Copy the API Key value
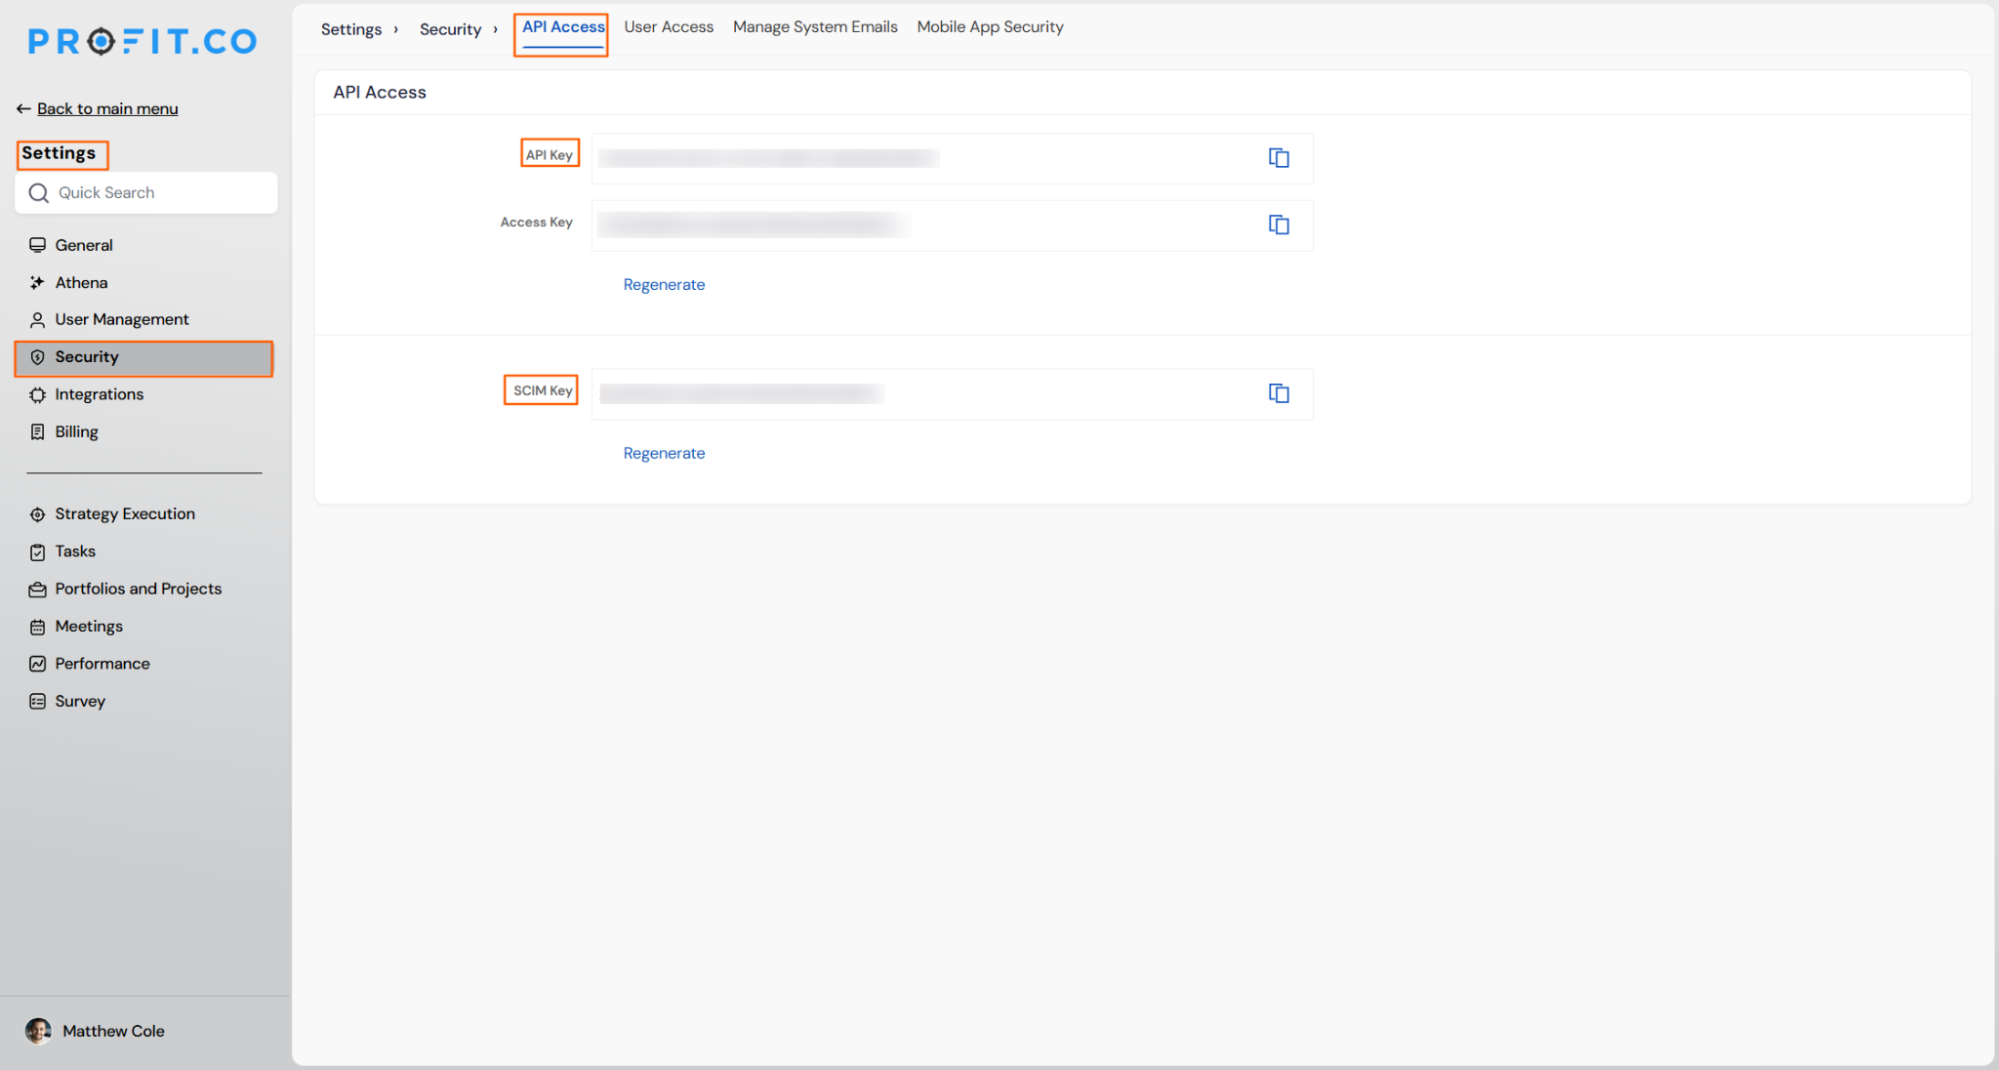1999x1070 pixels. [x=1278, y=158]
